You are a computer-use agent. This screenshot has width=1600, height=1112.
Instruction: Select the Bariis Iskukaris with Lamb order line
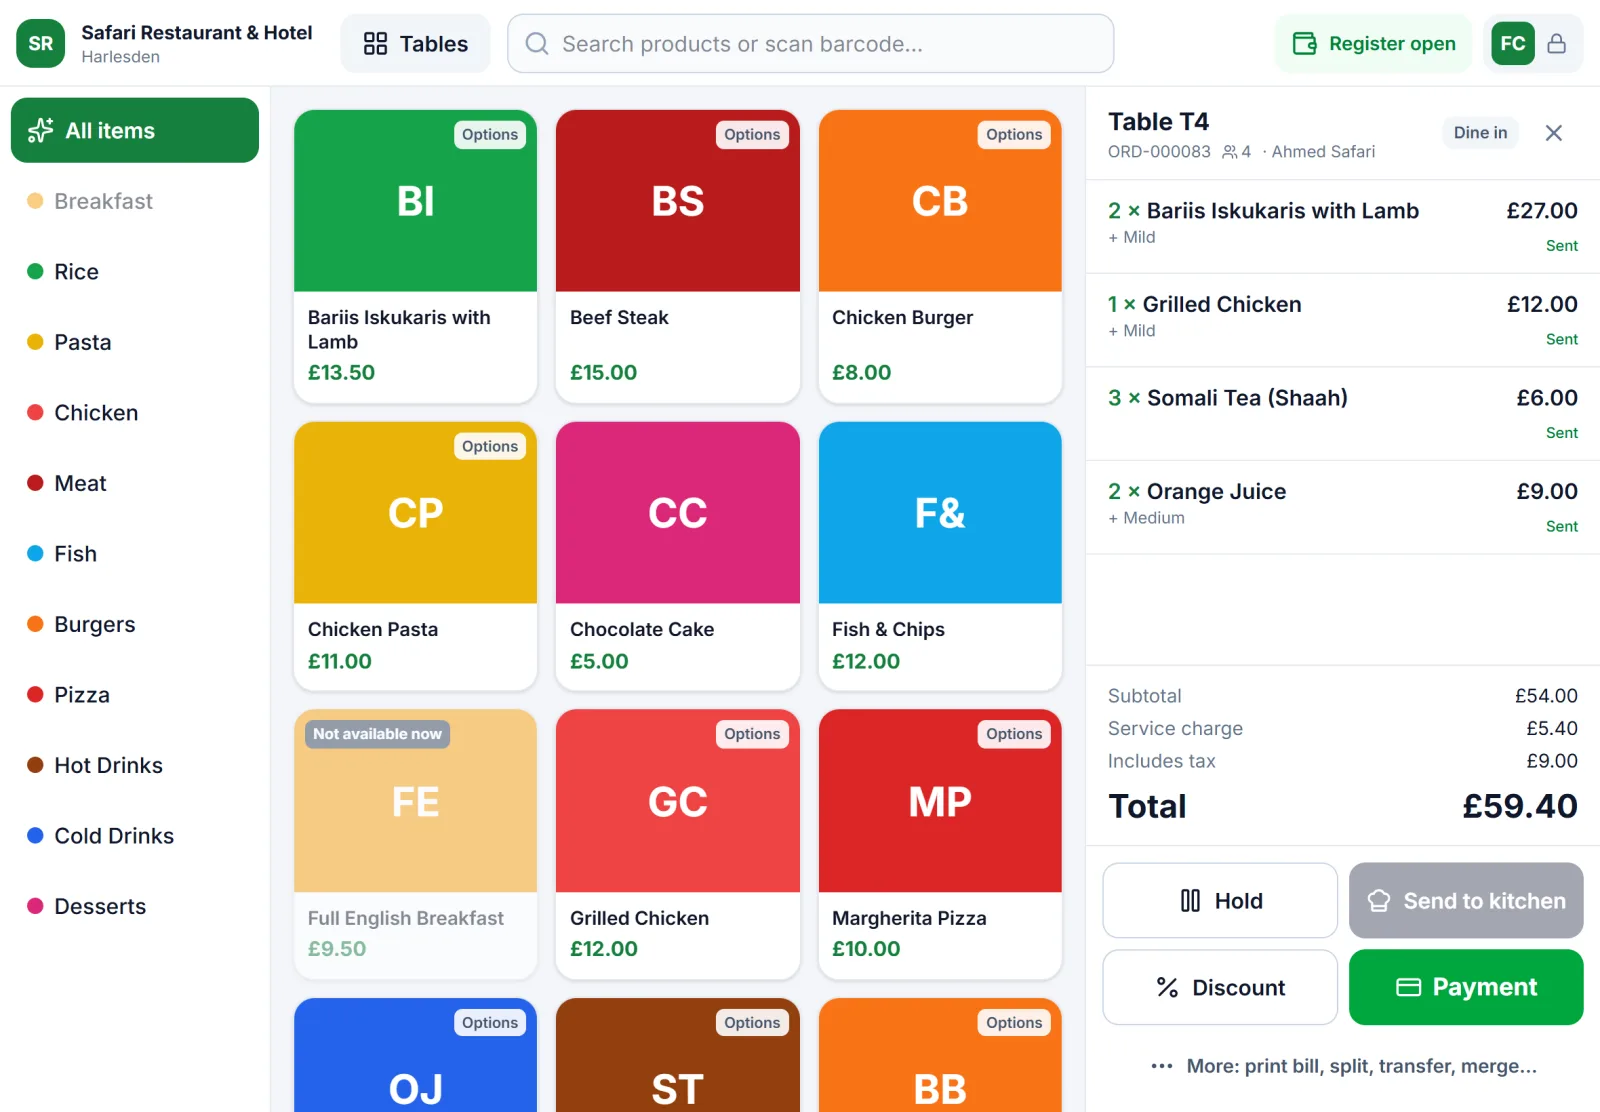(x=1343, y=227)
